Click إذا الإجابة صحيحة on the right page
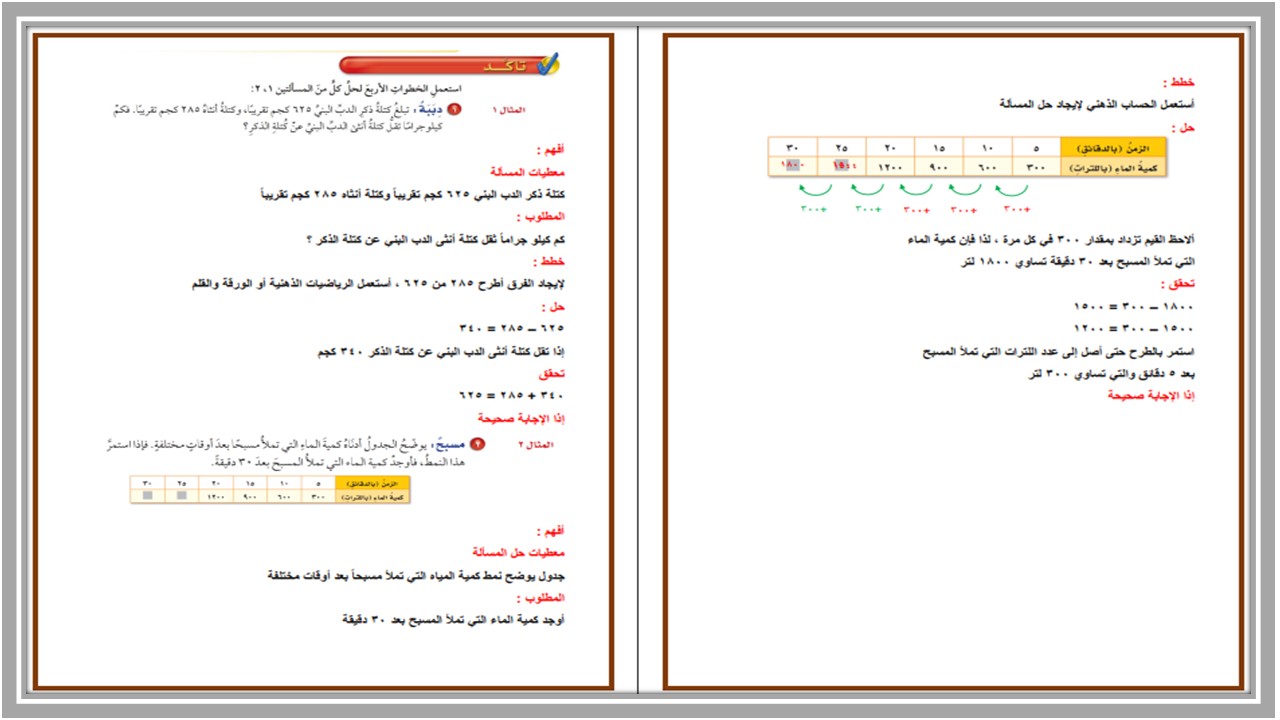This screenshot has width=1280, height=720. (x=1151, y=395)
